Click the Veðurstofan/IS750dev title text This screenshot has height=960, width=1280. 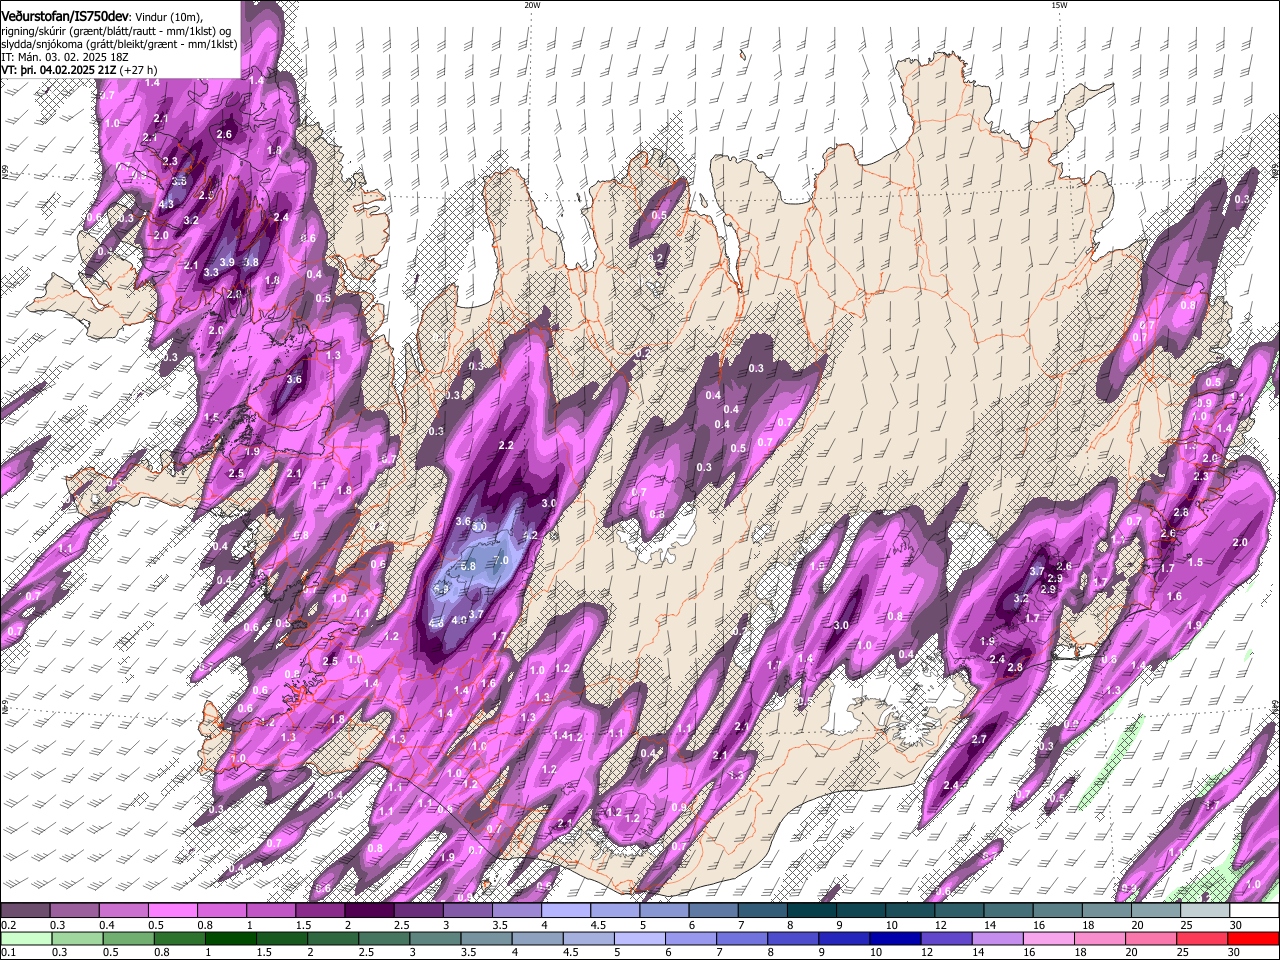(x=66, y=16)
